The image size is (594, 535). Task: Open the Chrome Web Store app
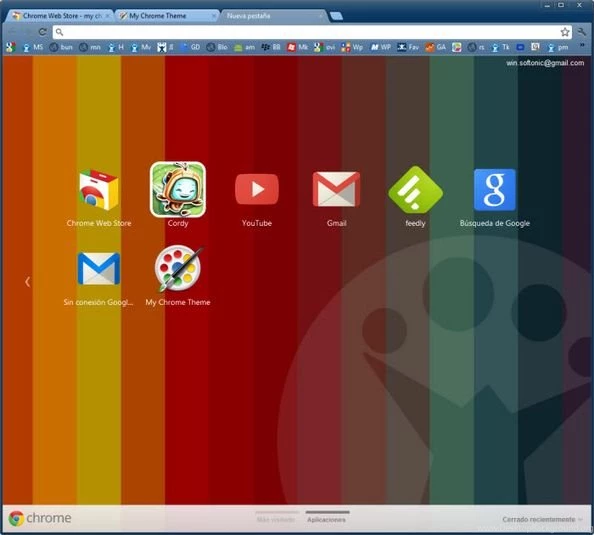click(99, 191)
